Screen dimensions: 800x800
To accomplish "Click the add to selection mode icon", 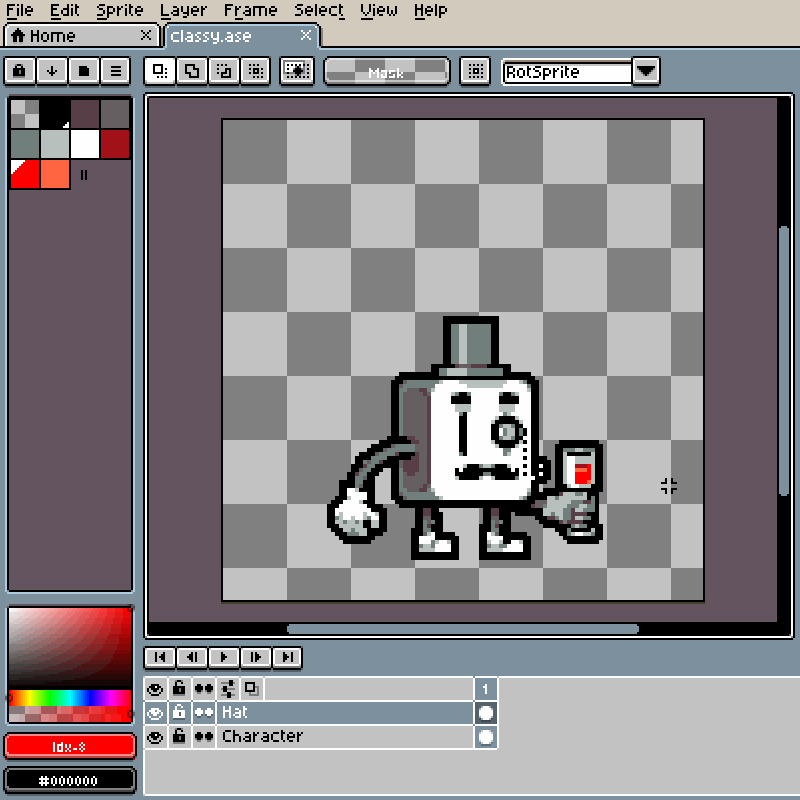I will coord(192,71).
